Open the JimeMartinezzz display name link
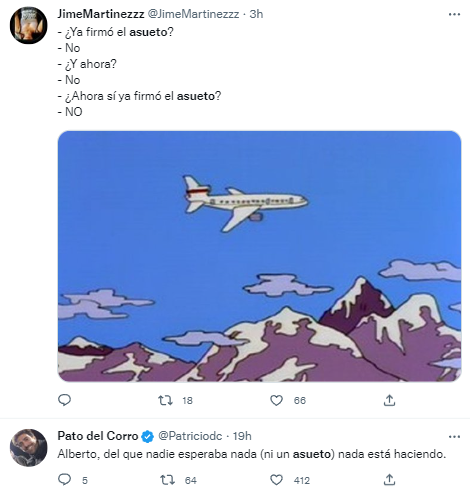This screenshot has height=492, width=470. pyautogui.click(x=101, y=14)
